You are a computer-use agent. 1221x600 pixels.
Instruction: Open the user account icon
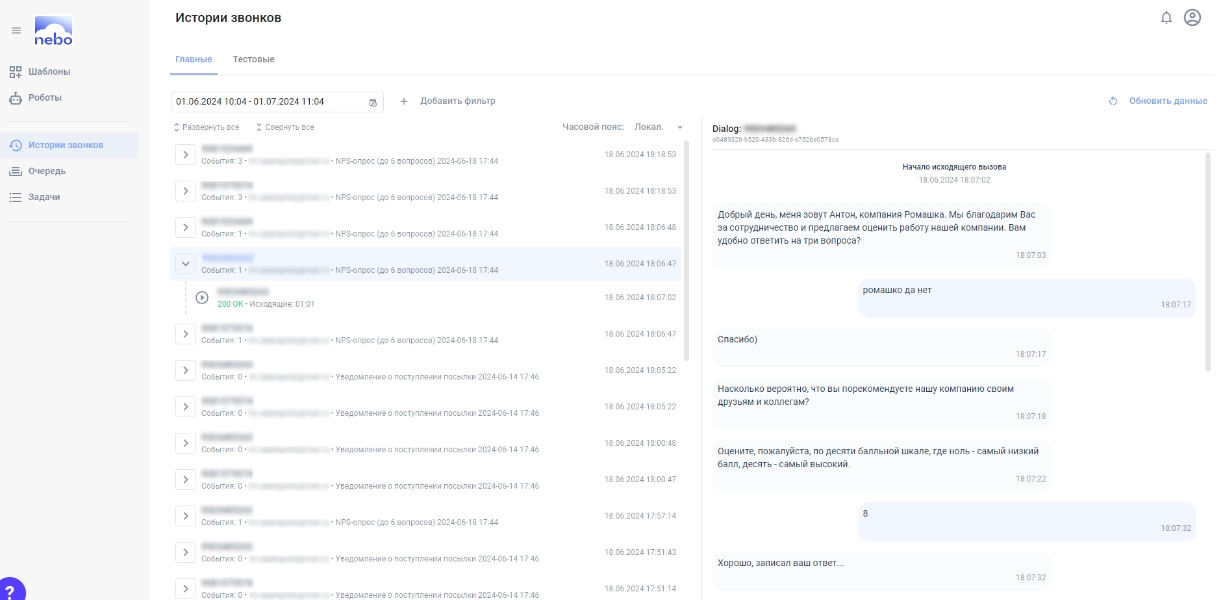coord(1192,18)
